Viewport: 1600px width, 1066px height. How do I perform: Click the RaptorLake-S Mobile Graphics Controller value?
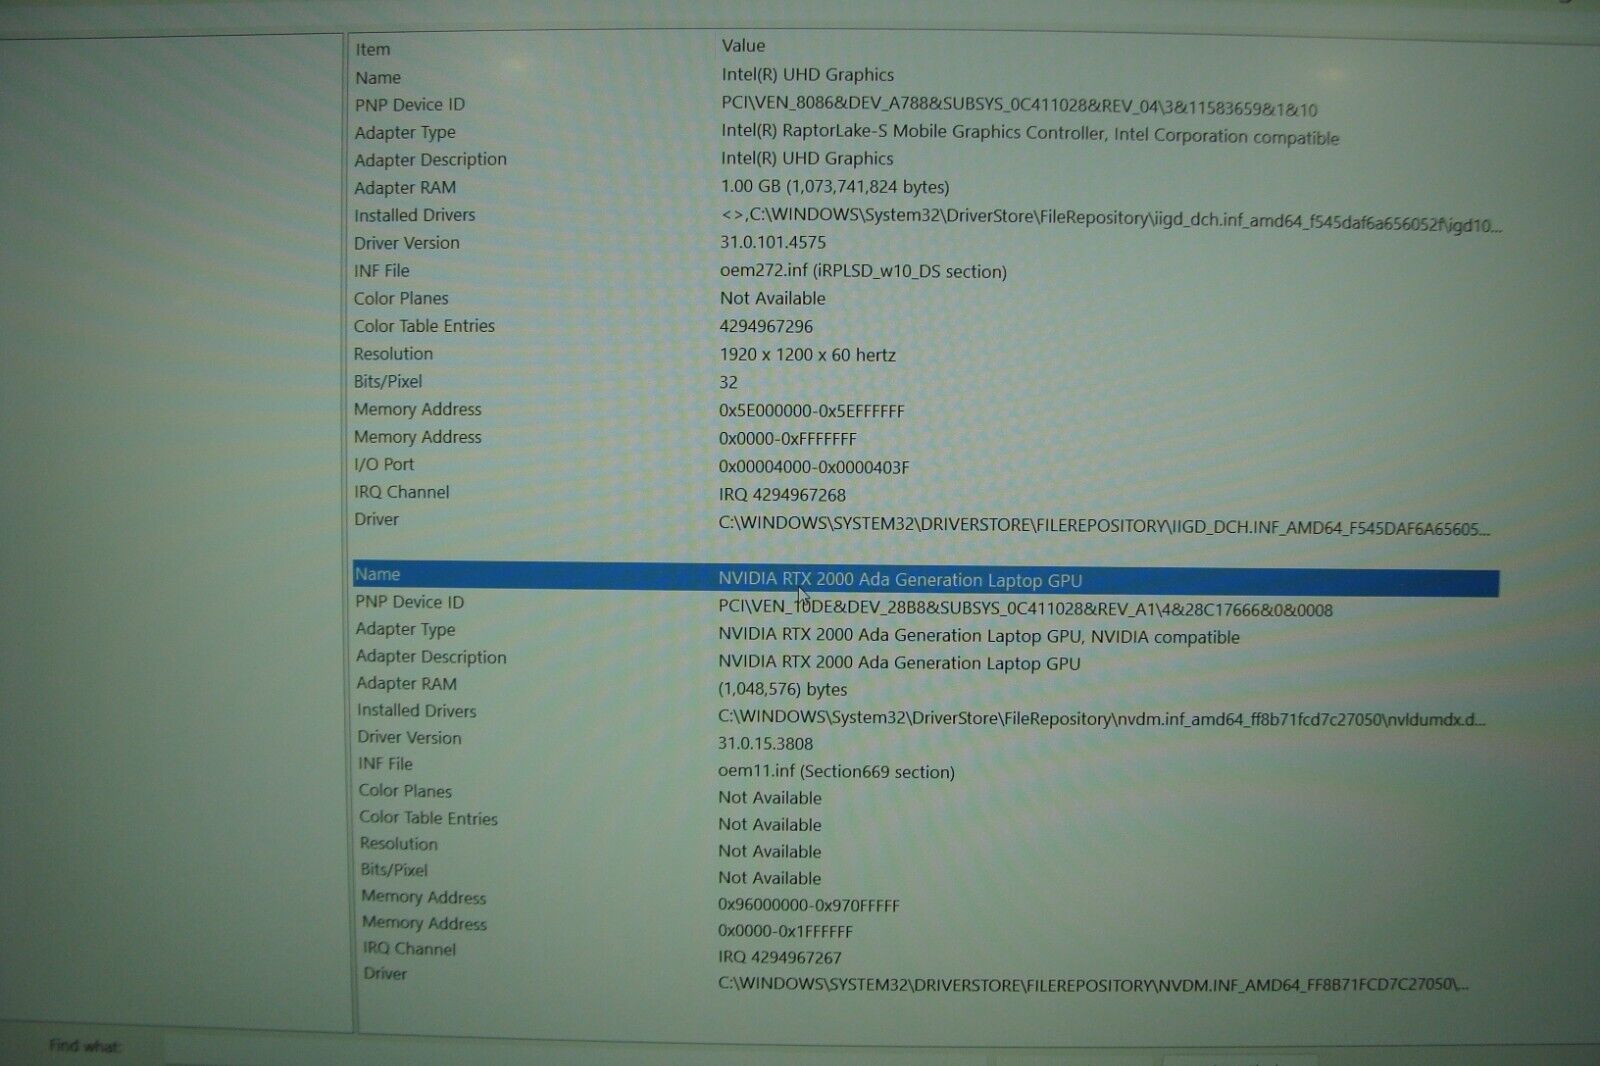click(x=1030, y=134)
